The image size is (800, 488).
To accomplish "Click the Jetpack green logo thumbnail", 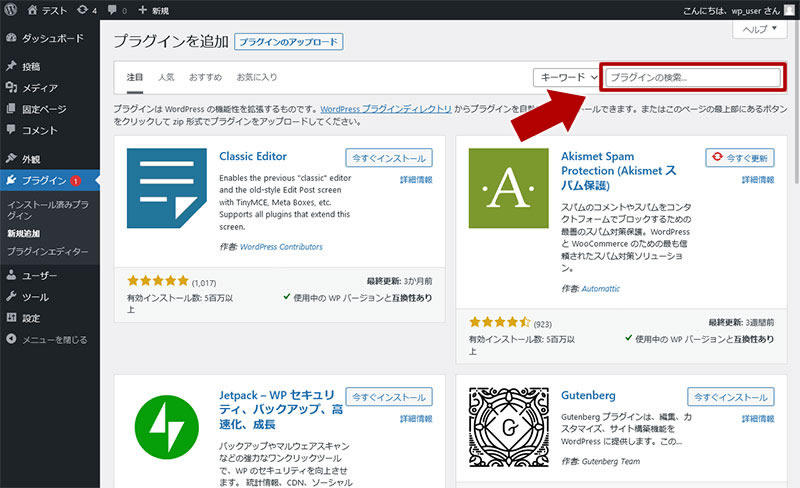I will click(167, 427).
